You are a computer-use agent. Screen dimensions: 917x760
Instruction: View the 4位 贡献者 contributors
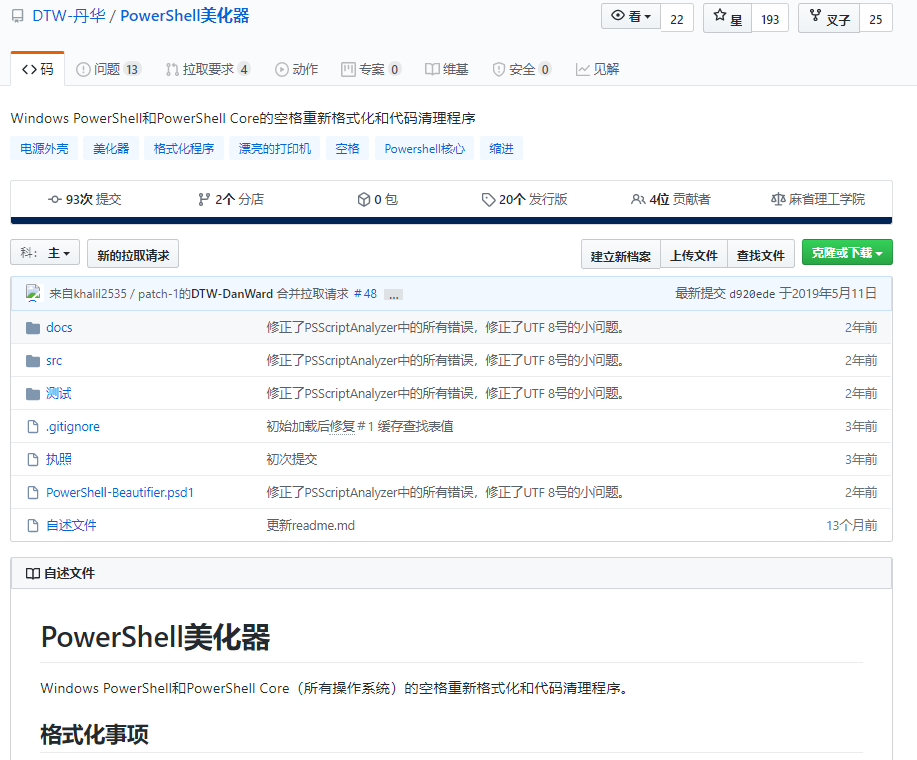tap(670, 199)
